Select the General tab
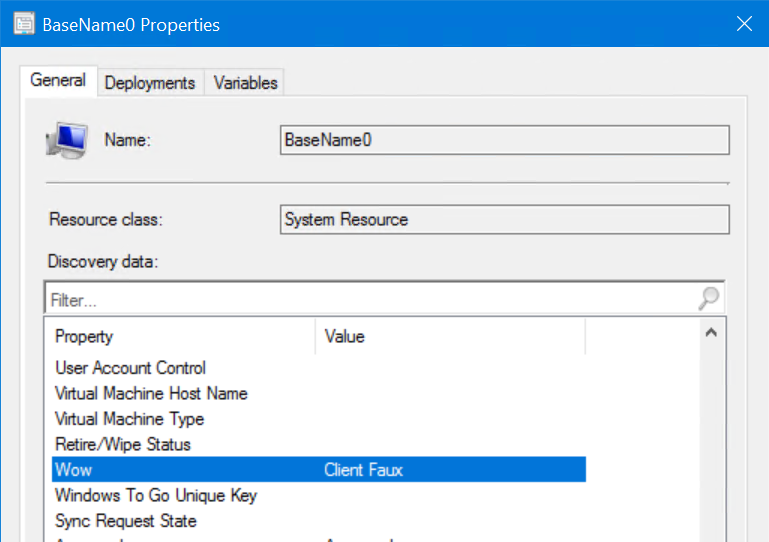Image resolution: width=769 pixels, height=542 pixels. (x=58, y=81)
